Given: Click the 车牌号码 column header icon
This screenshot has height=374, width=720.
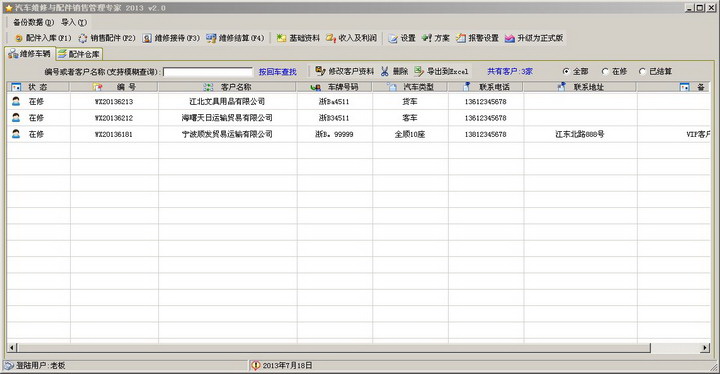Looking at the screenshot, I should 315,87.
